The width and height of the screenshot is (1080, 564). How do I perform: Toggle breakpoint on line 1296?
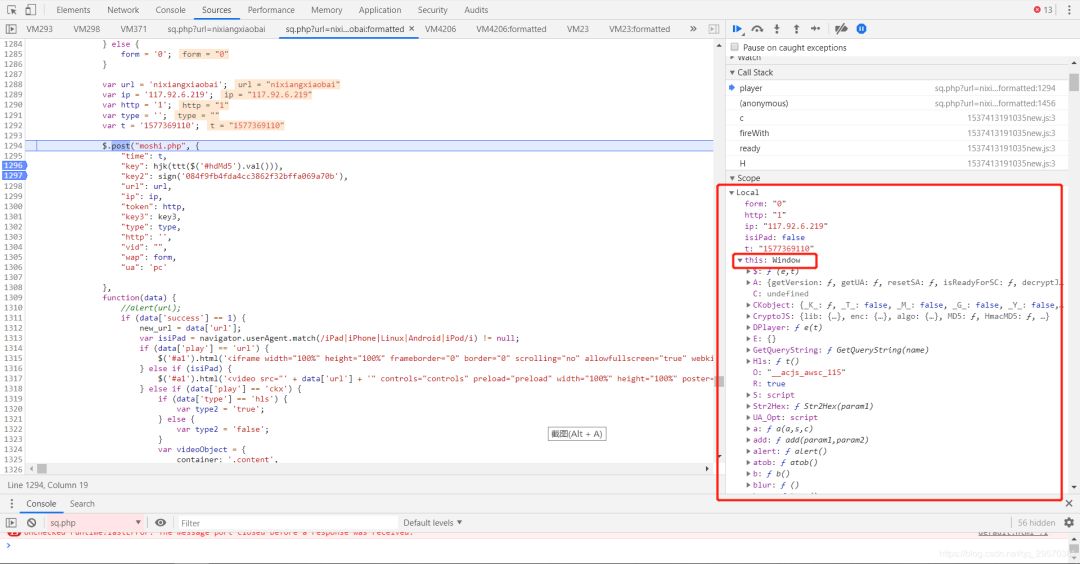pos(13,165)
